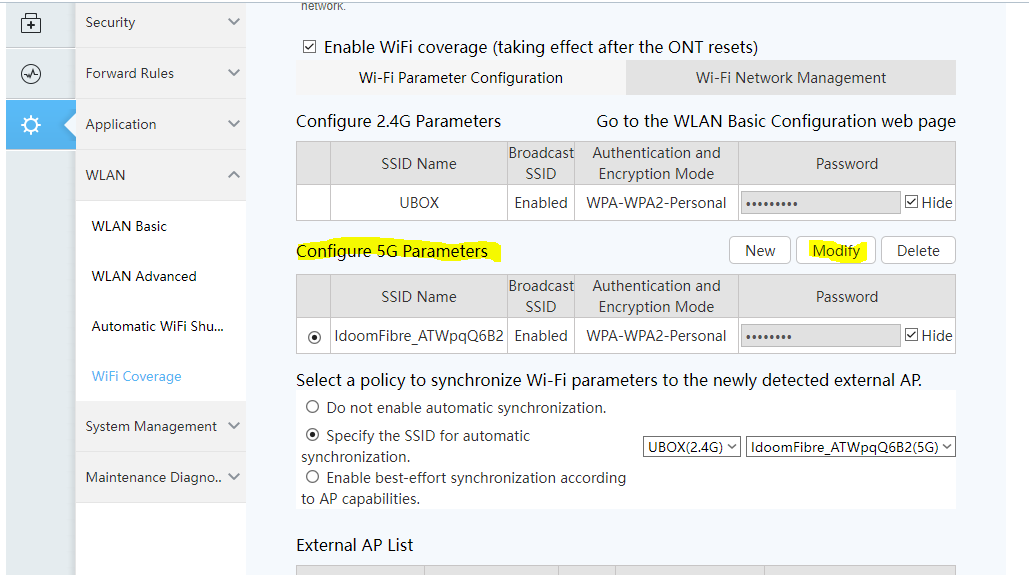Choose Do not enable automatic synchronization

(x=313, y=408)
